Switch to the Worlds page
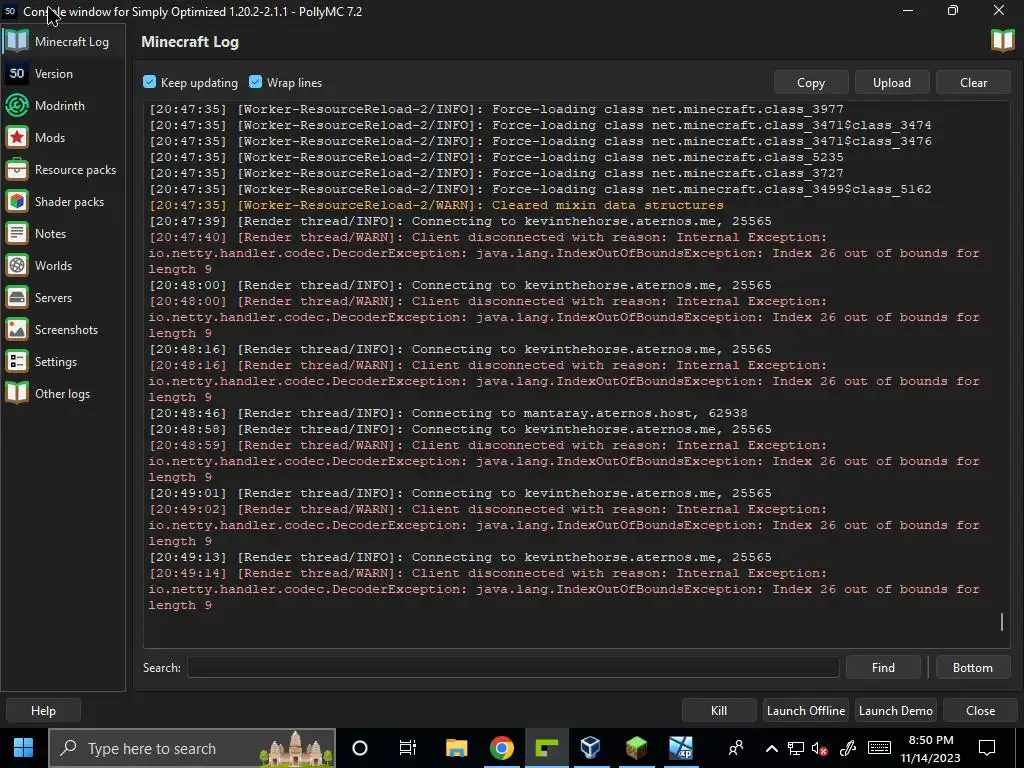Screen dimensions: 1024x768 [x=63, y=265]
